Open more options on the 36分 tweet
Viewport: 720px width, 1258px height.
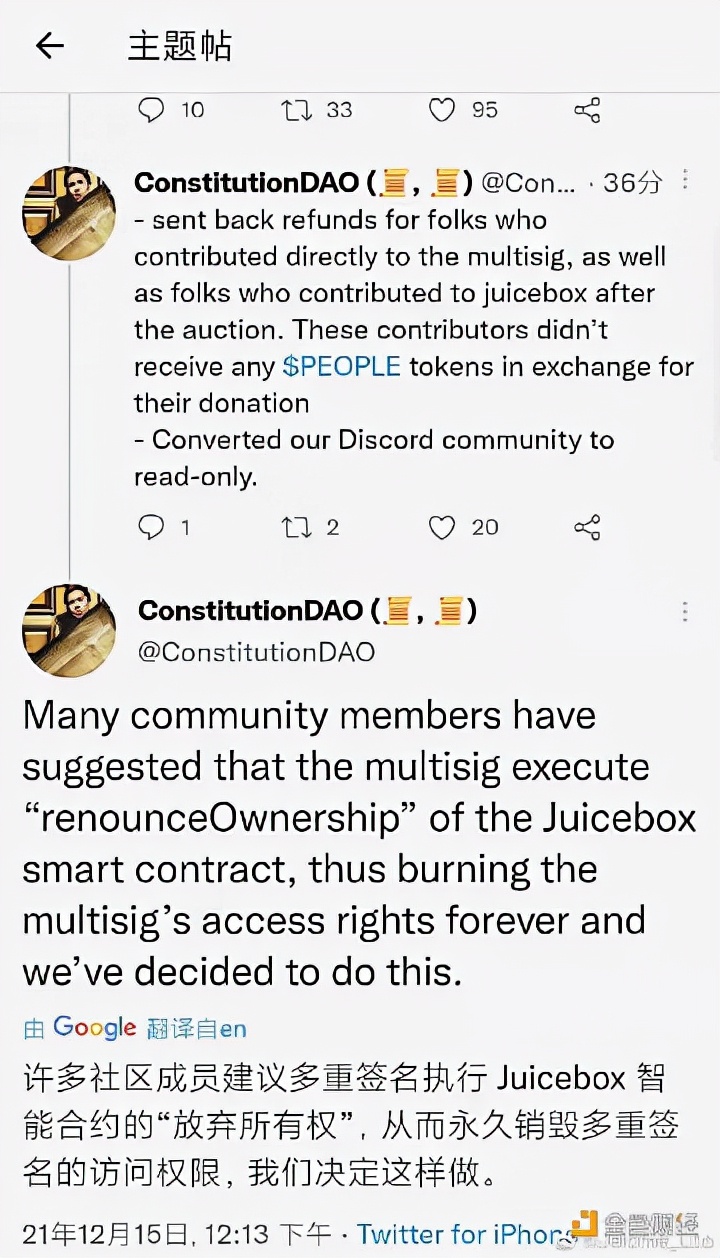[x=685, y=180]
